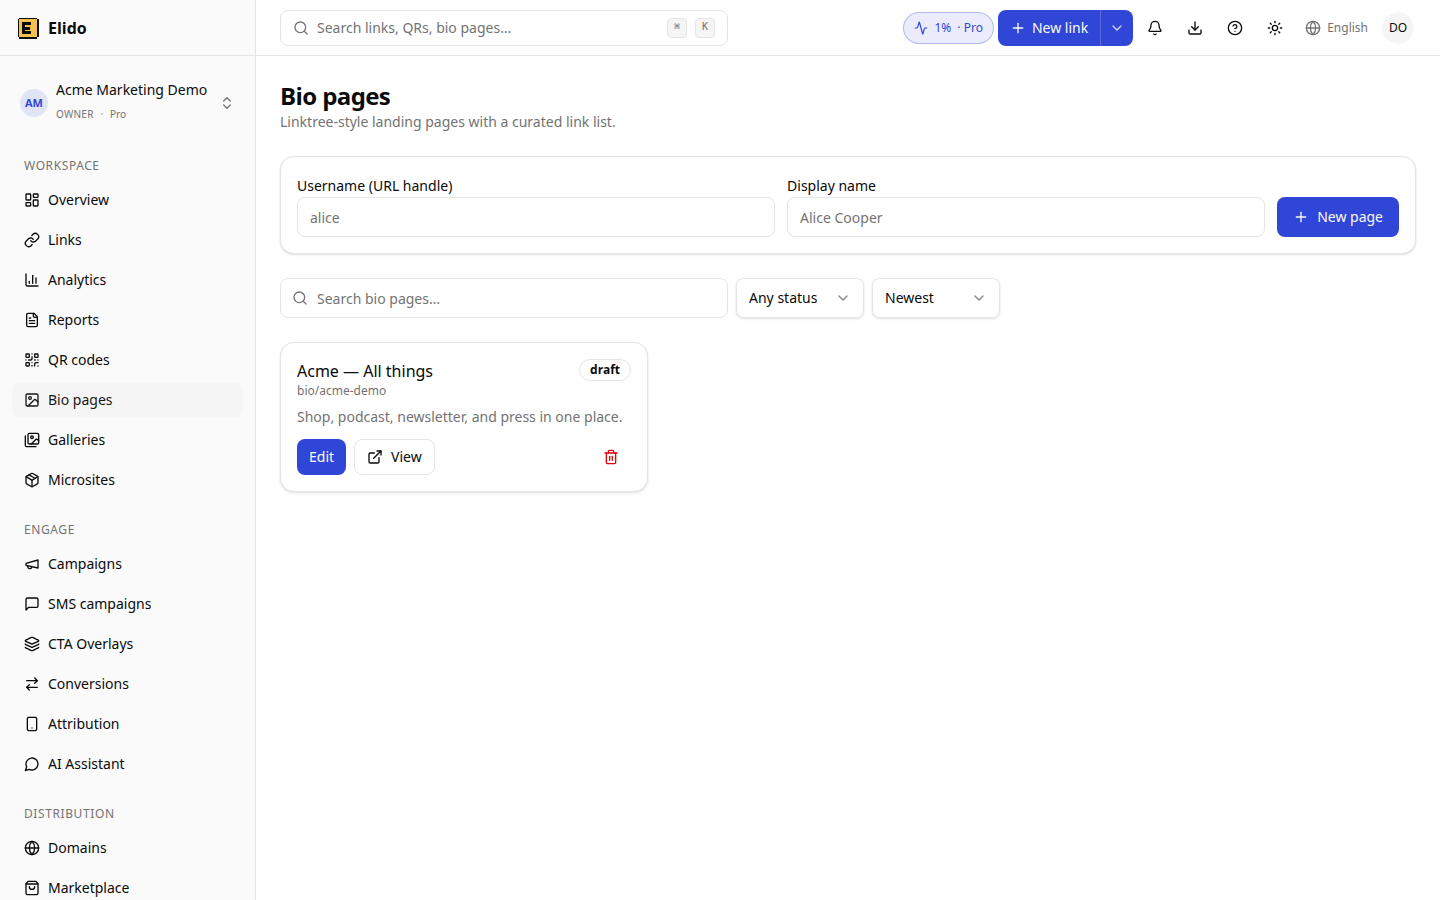
Task: Click the draft status badge
Action: (605, 370)
